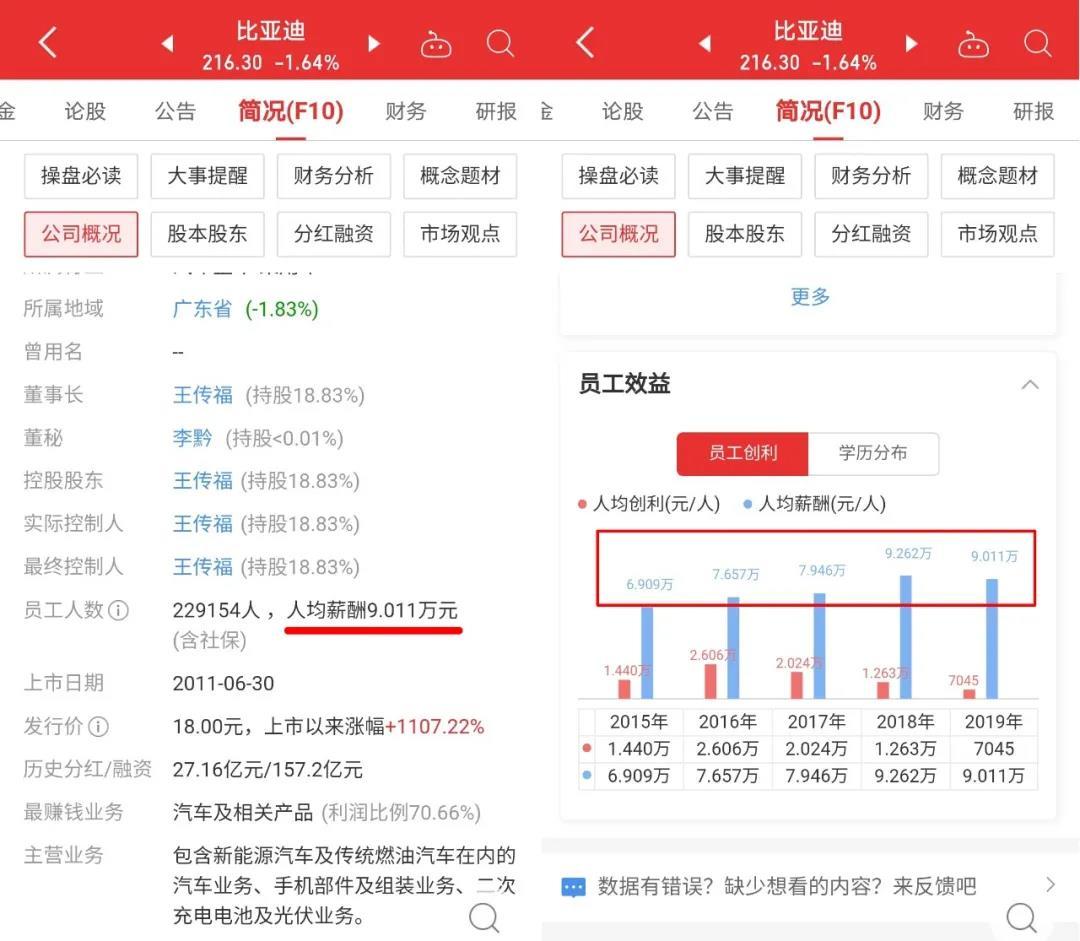This screenshot has height=941, width=1080.
Task: Switch to 财务 tab in left panel
Action: (406, 111)
